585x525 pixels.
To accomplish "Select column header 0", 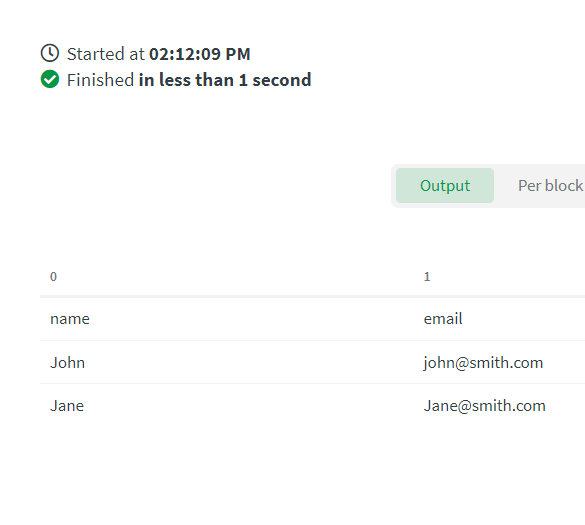I will 53,276.
